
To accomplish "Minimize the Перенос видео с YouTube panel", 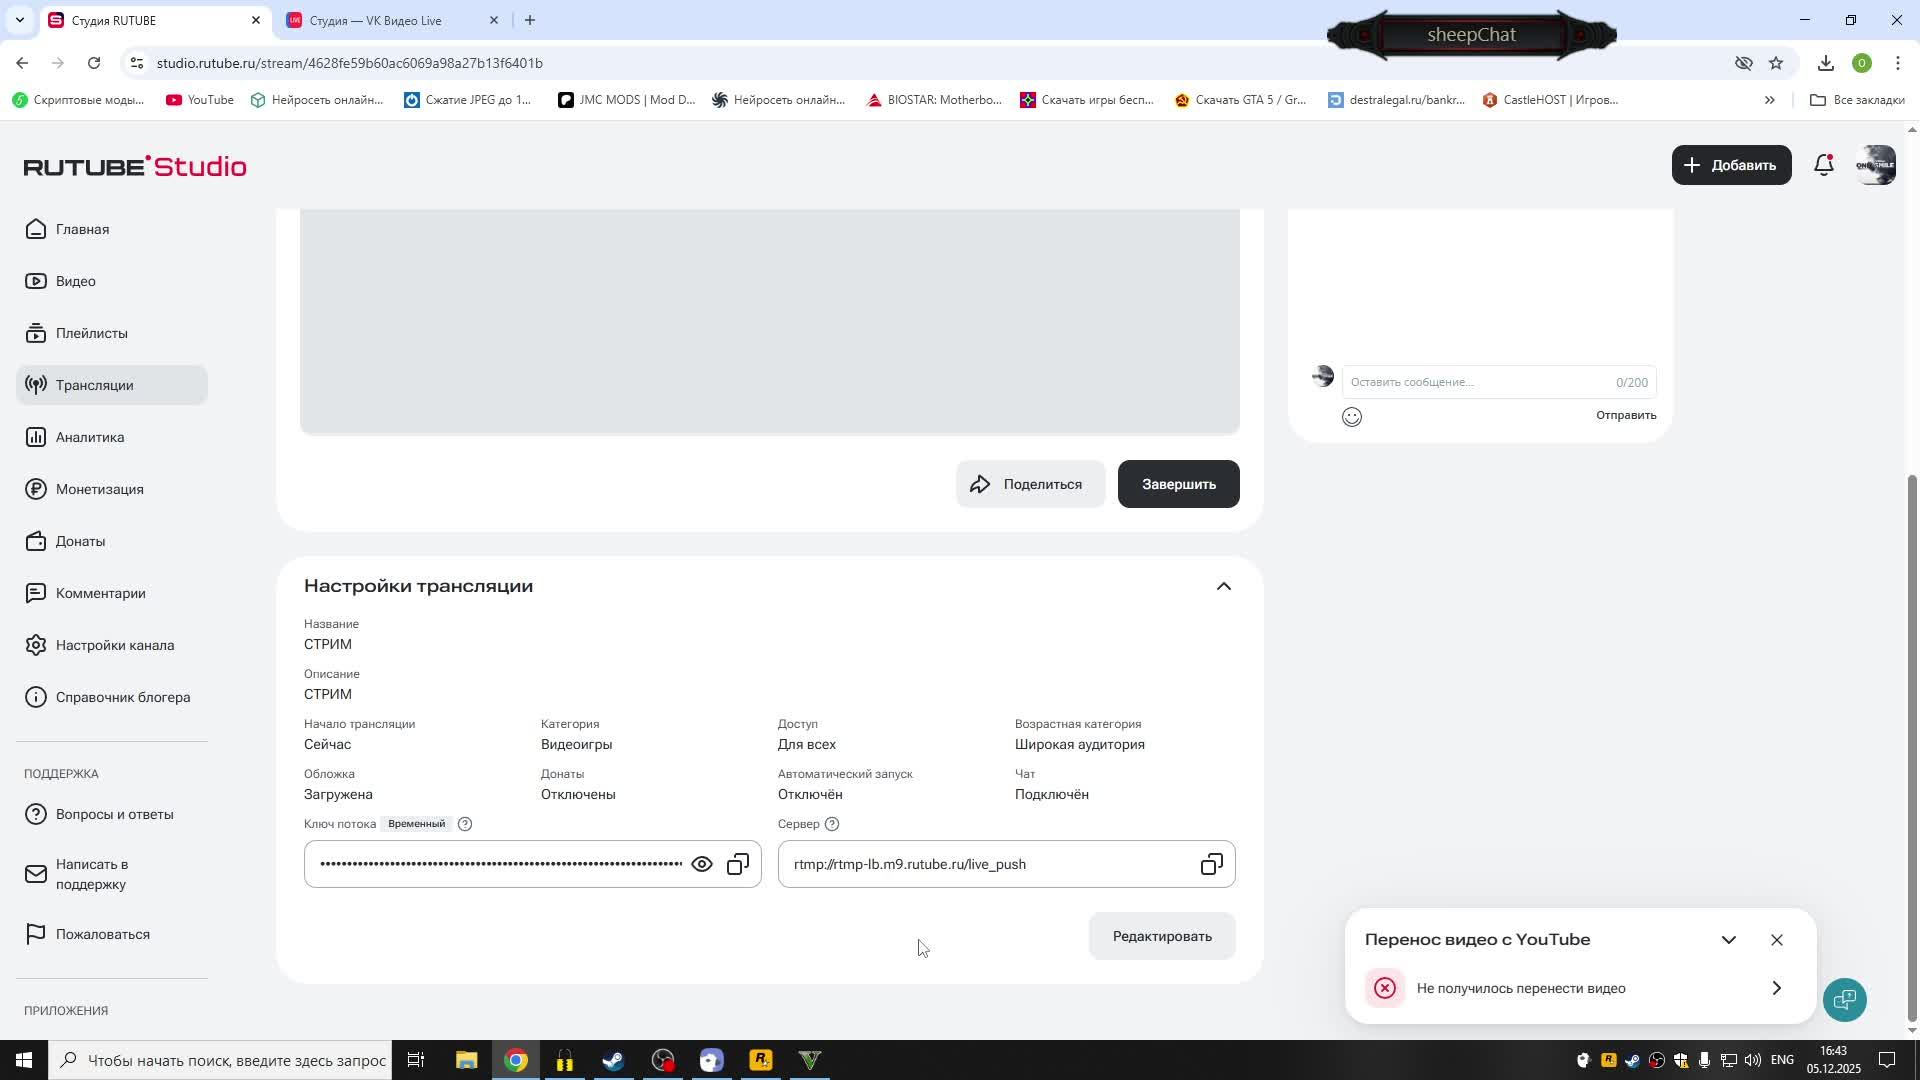I will [x=1728, y=940].
